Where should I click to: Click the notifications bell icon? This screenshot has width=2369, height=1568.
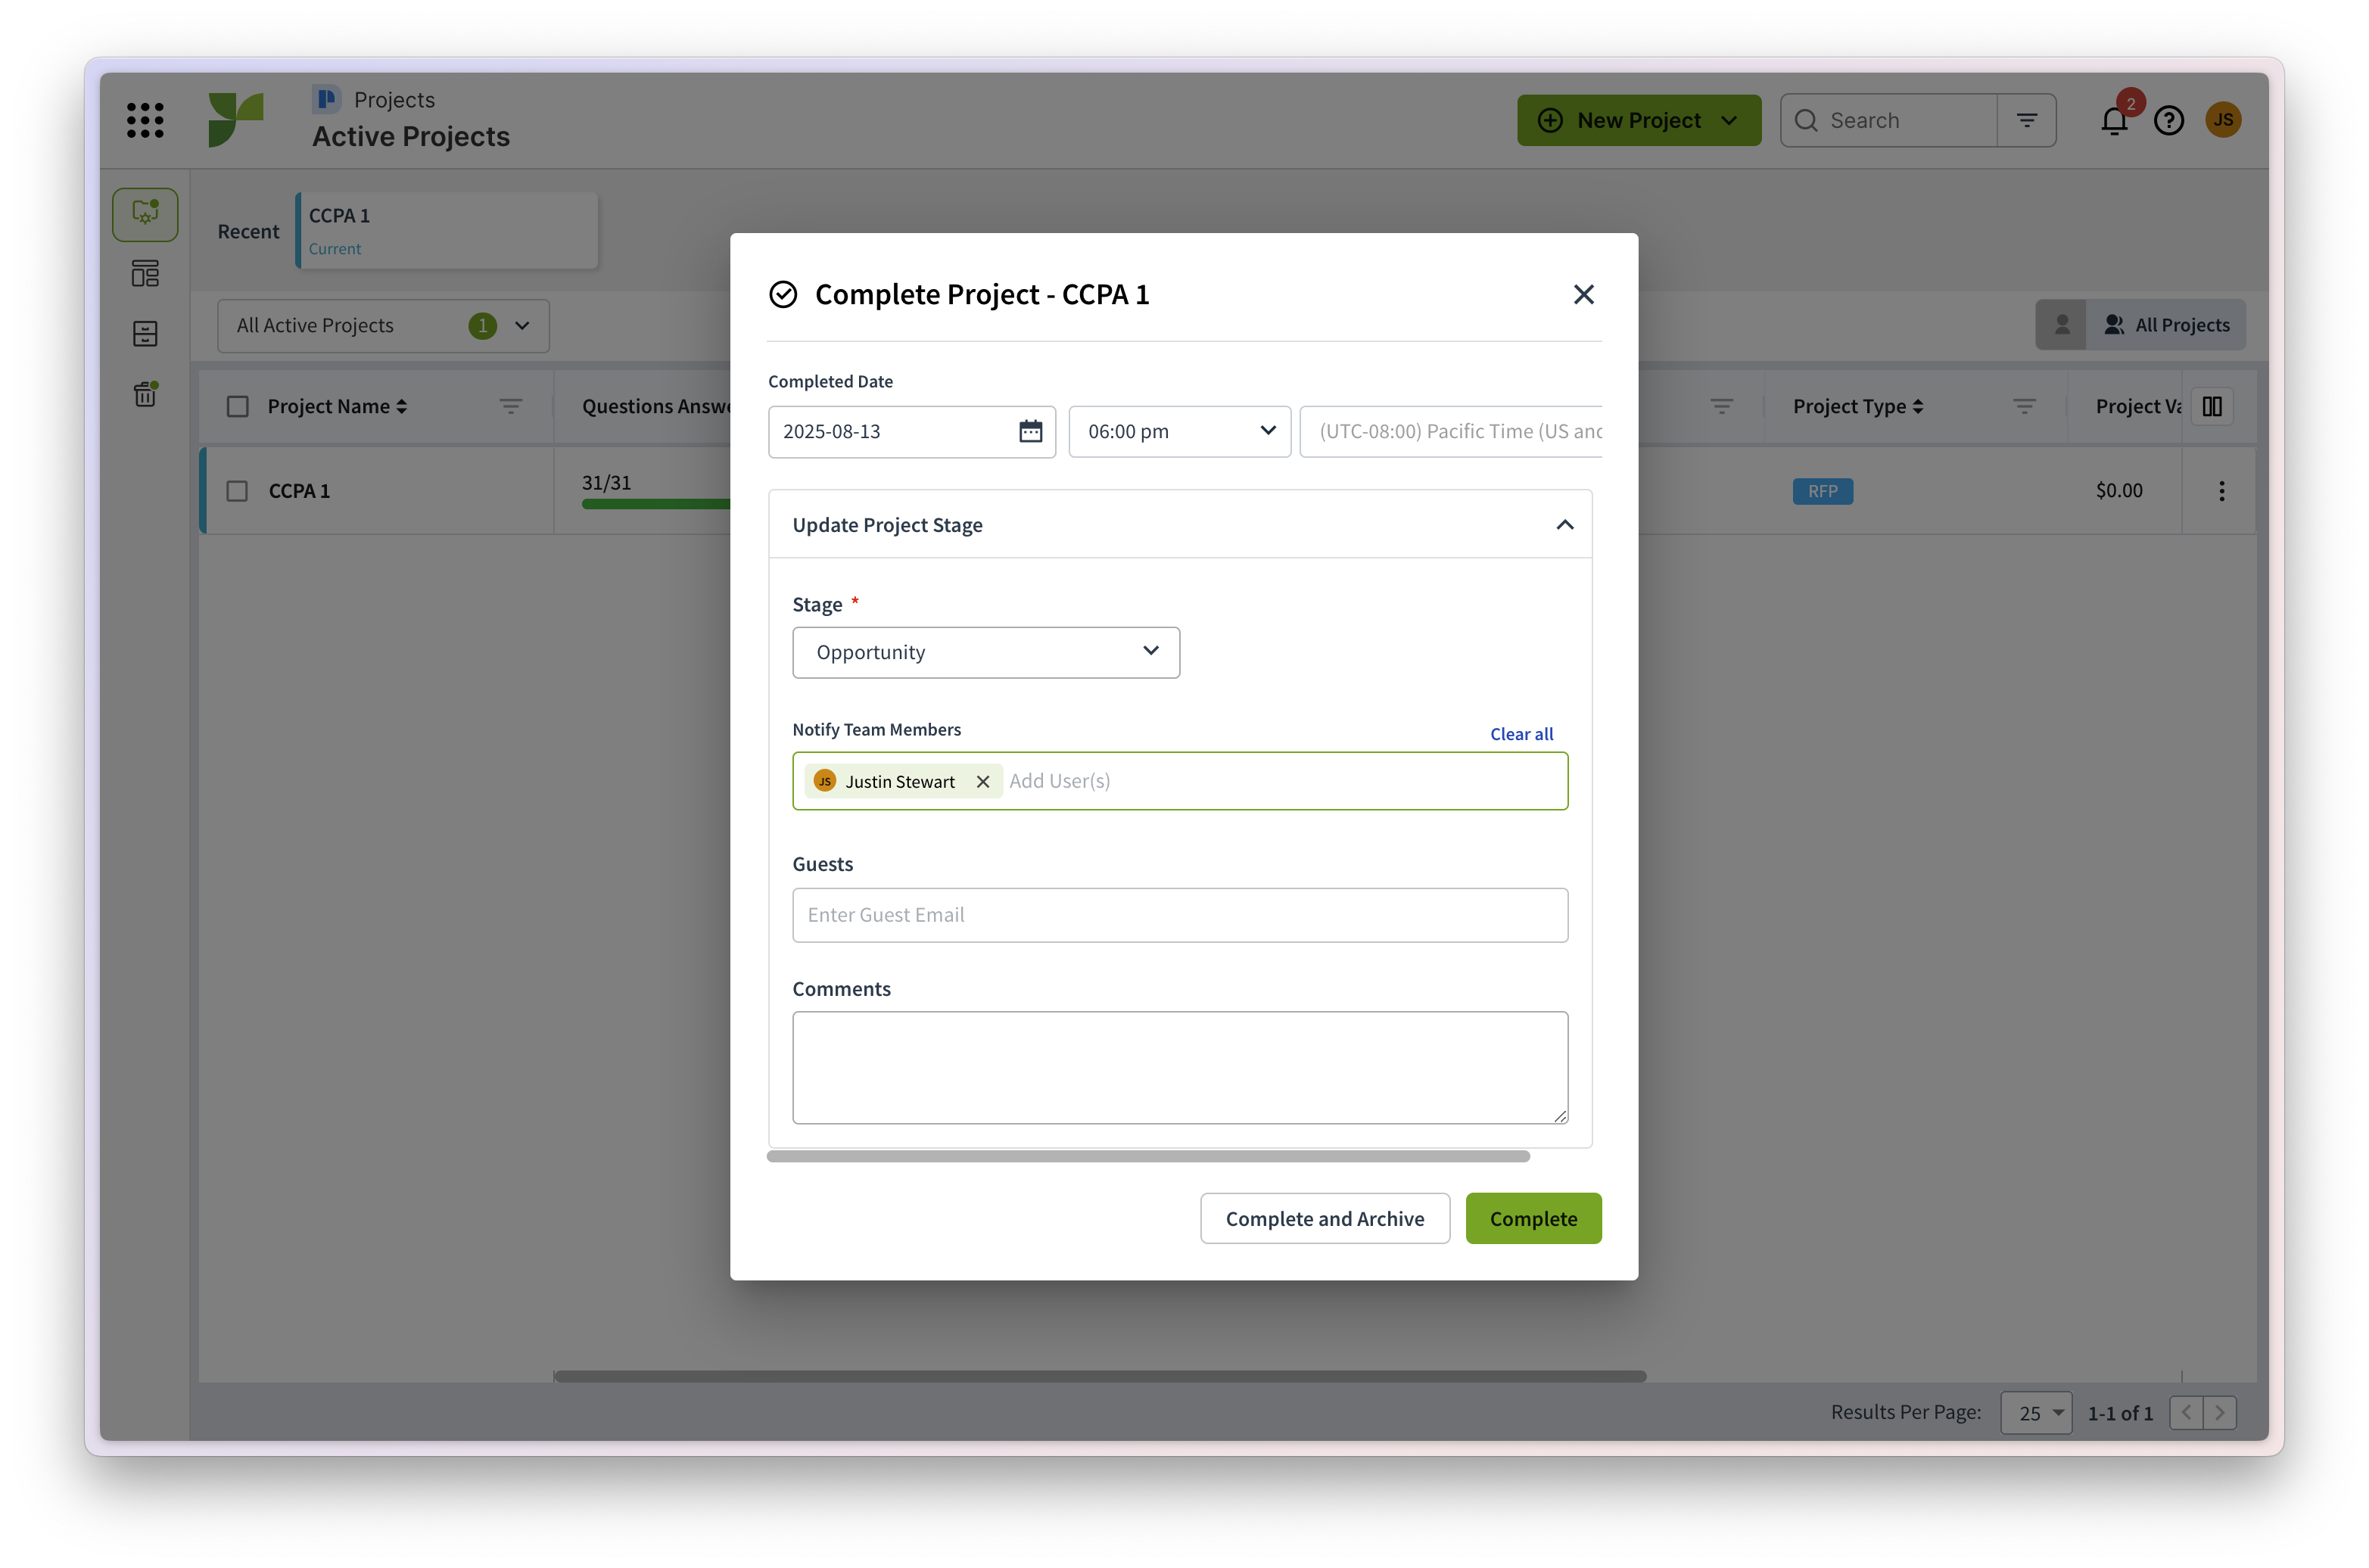pos(2113,121)
